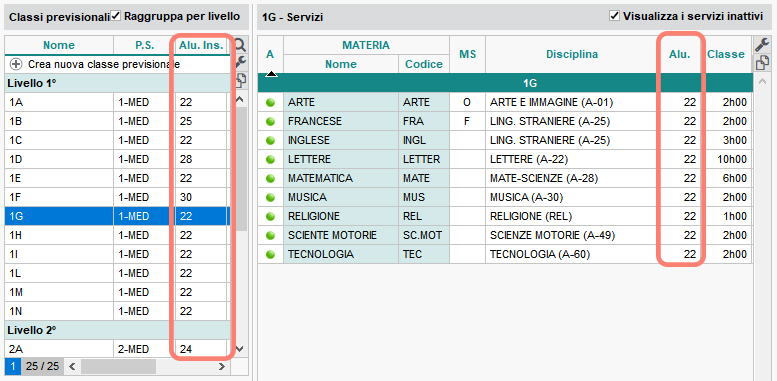
Task: Click the plus icon to create new class
Action: pos(16,64)
